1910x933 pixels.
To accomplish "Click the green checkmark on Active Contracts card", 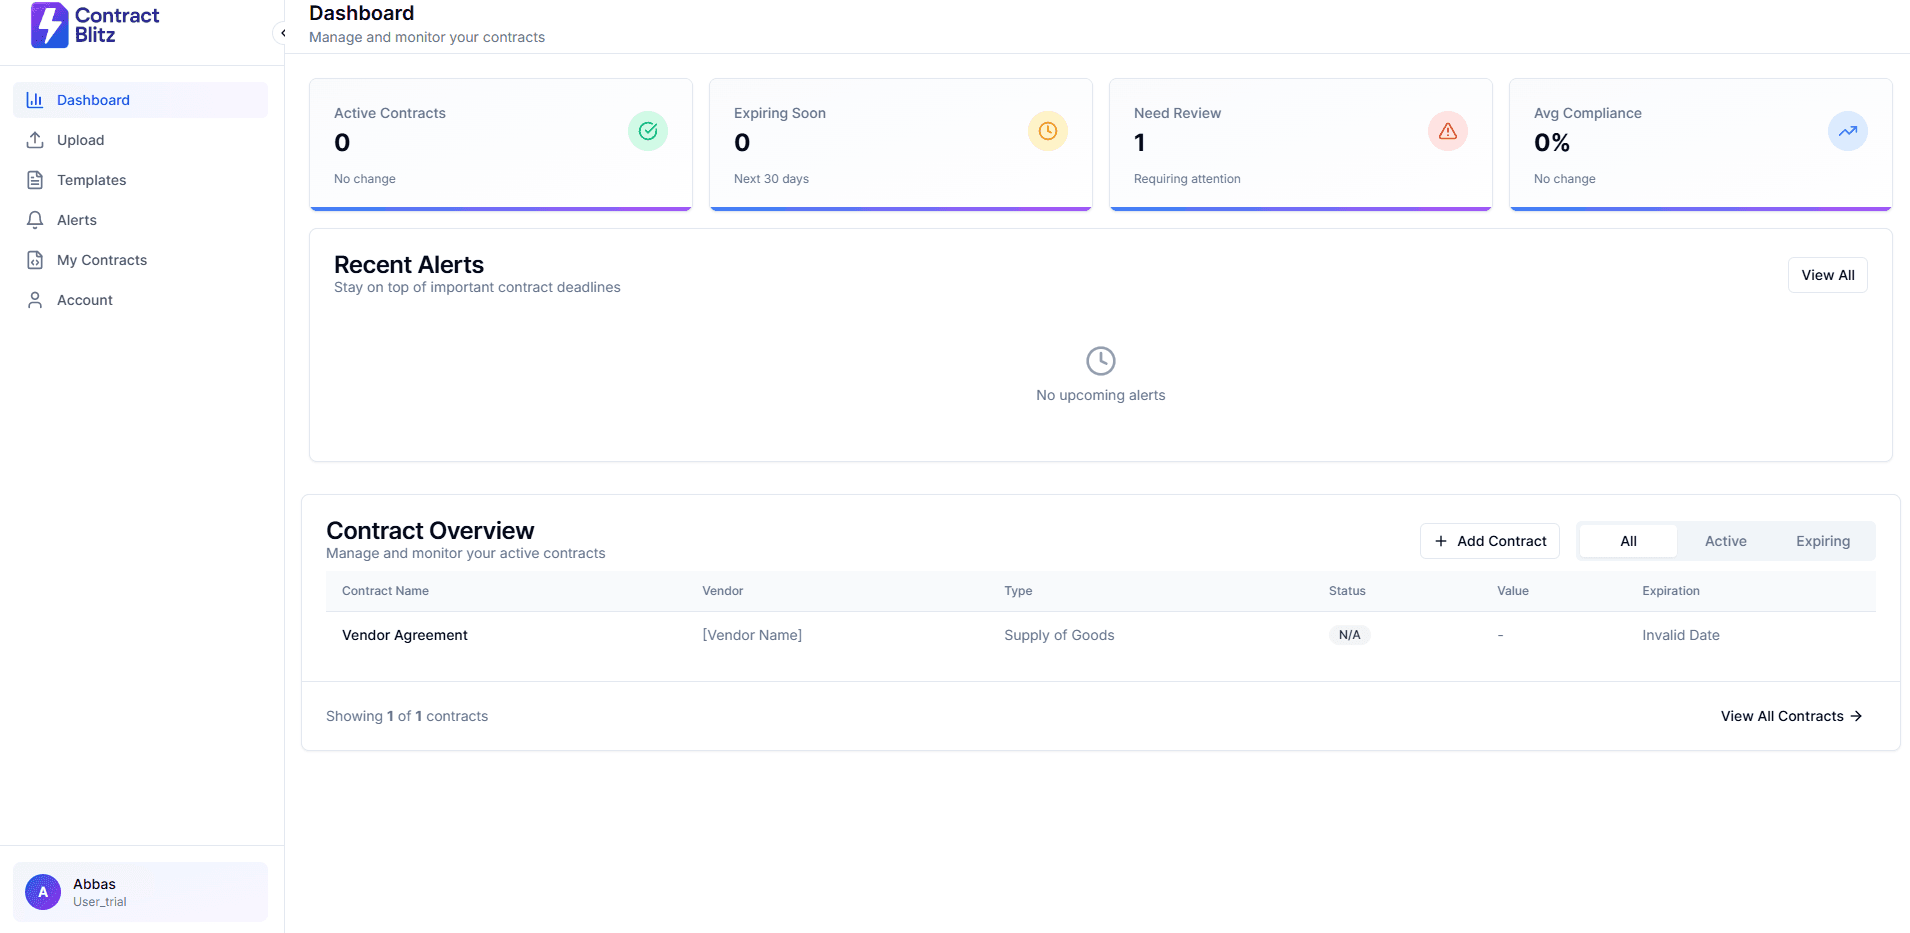I will click(646, 130).
